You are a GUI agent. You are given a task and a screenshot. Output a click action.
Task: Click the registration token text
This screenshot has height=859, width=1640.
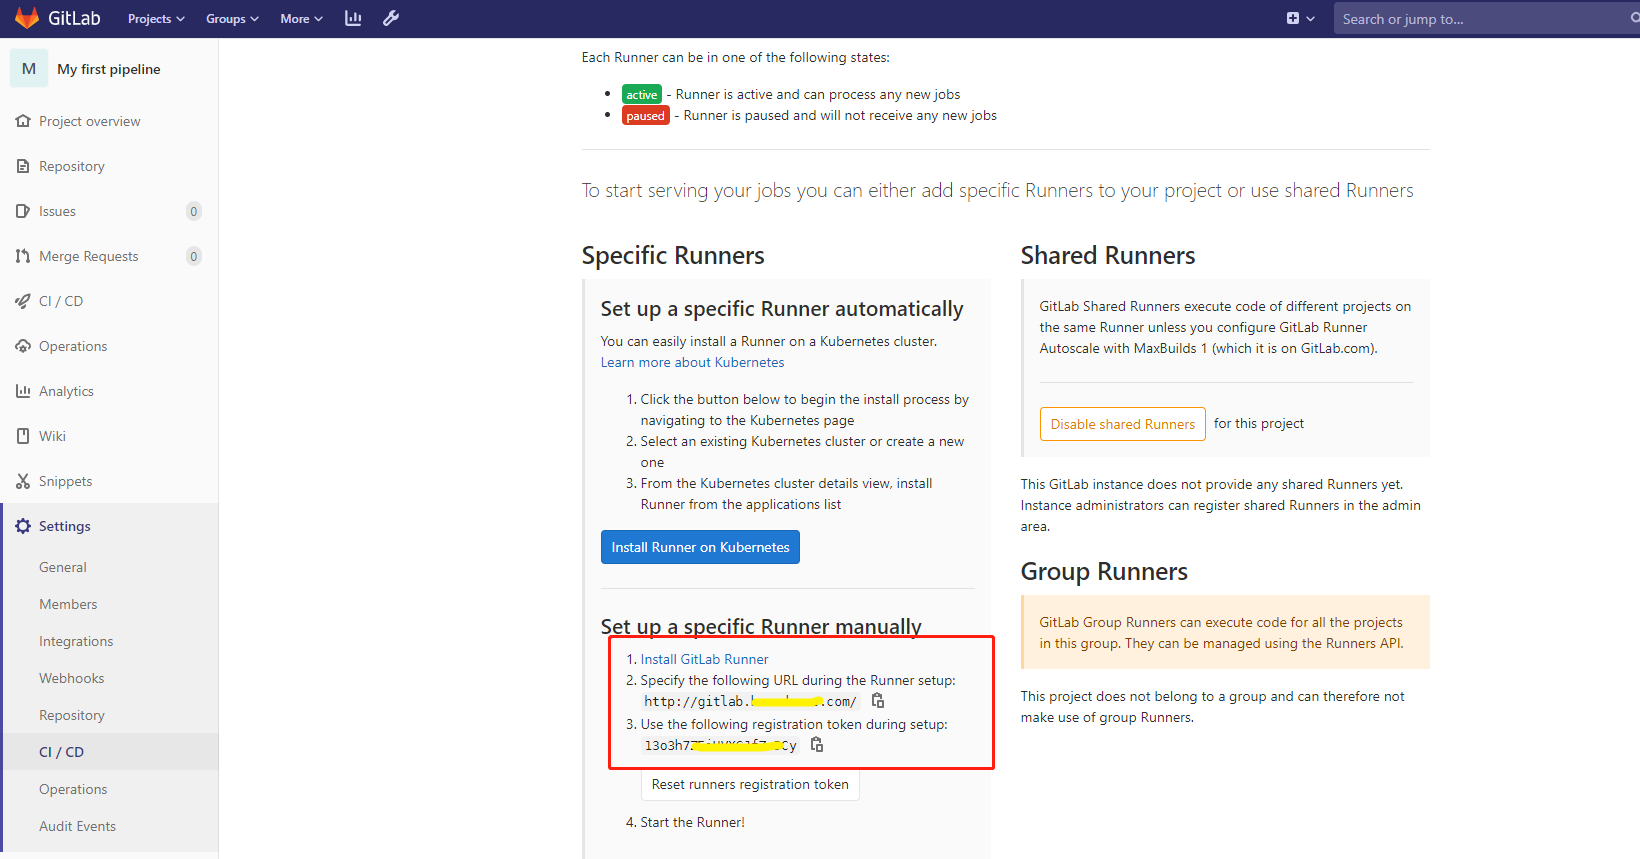(x=720, y=745)
